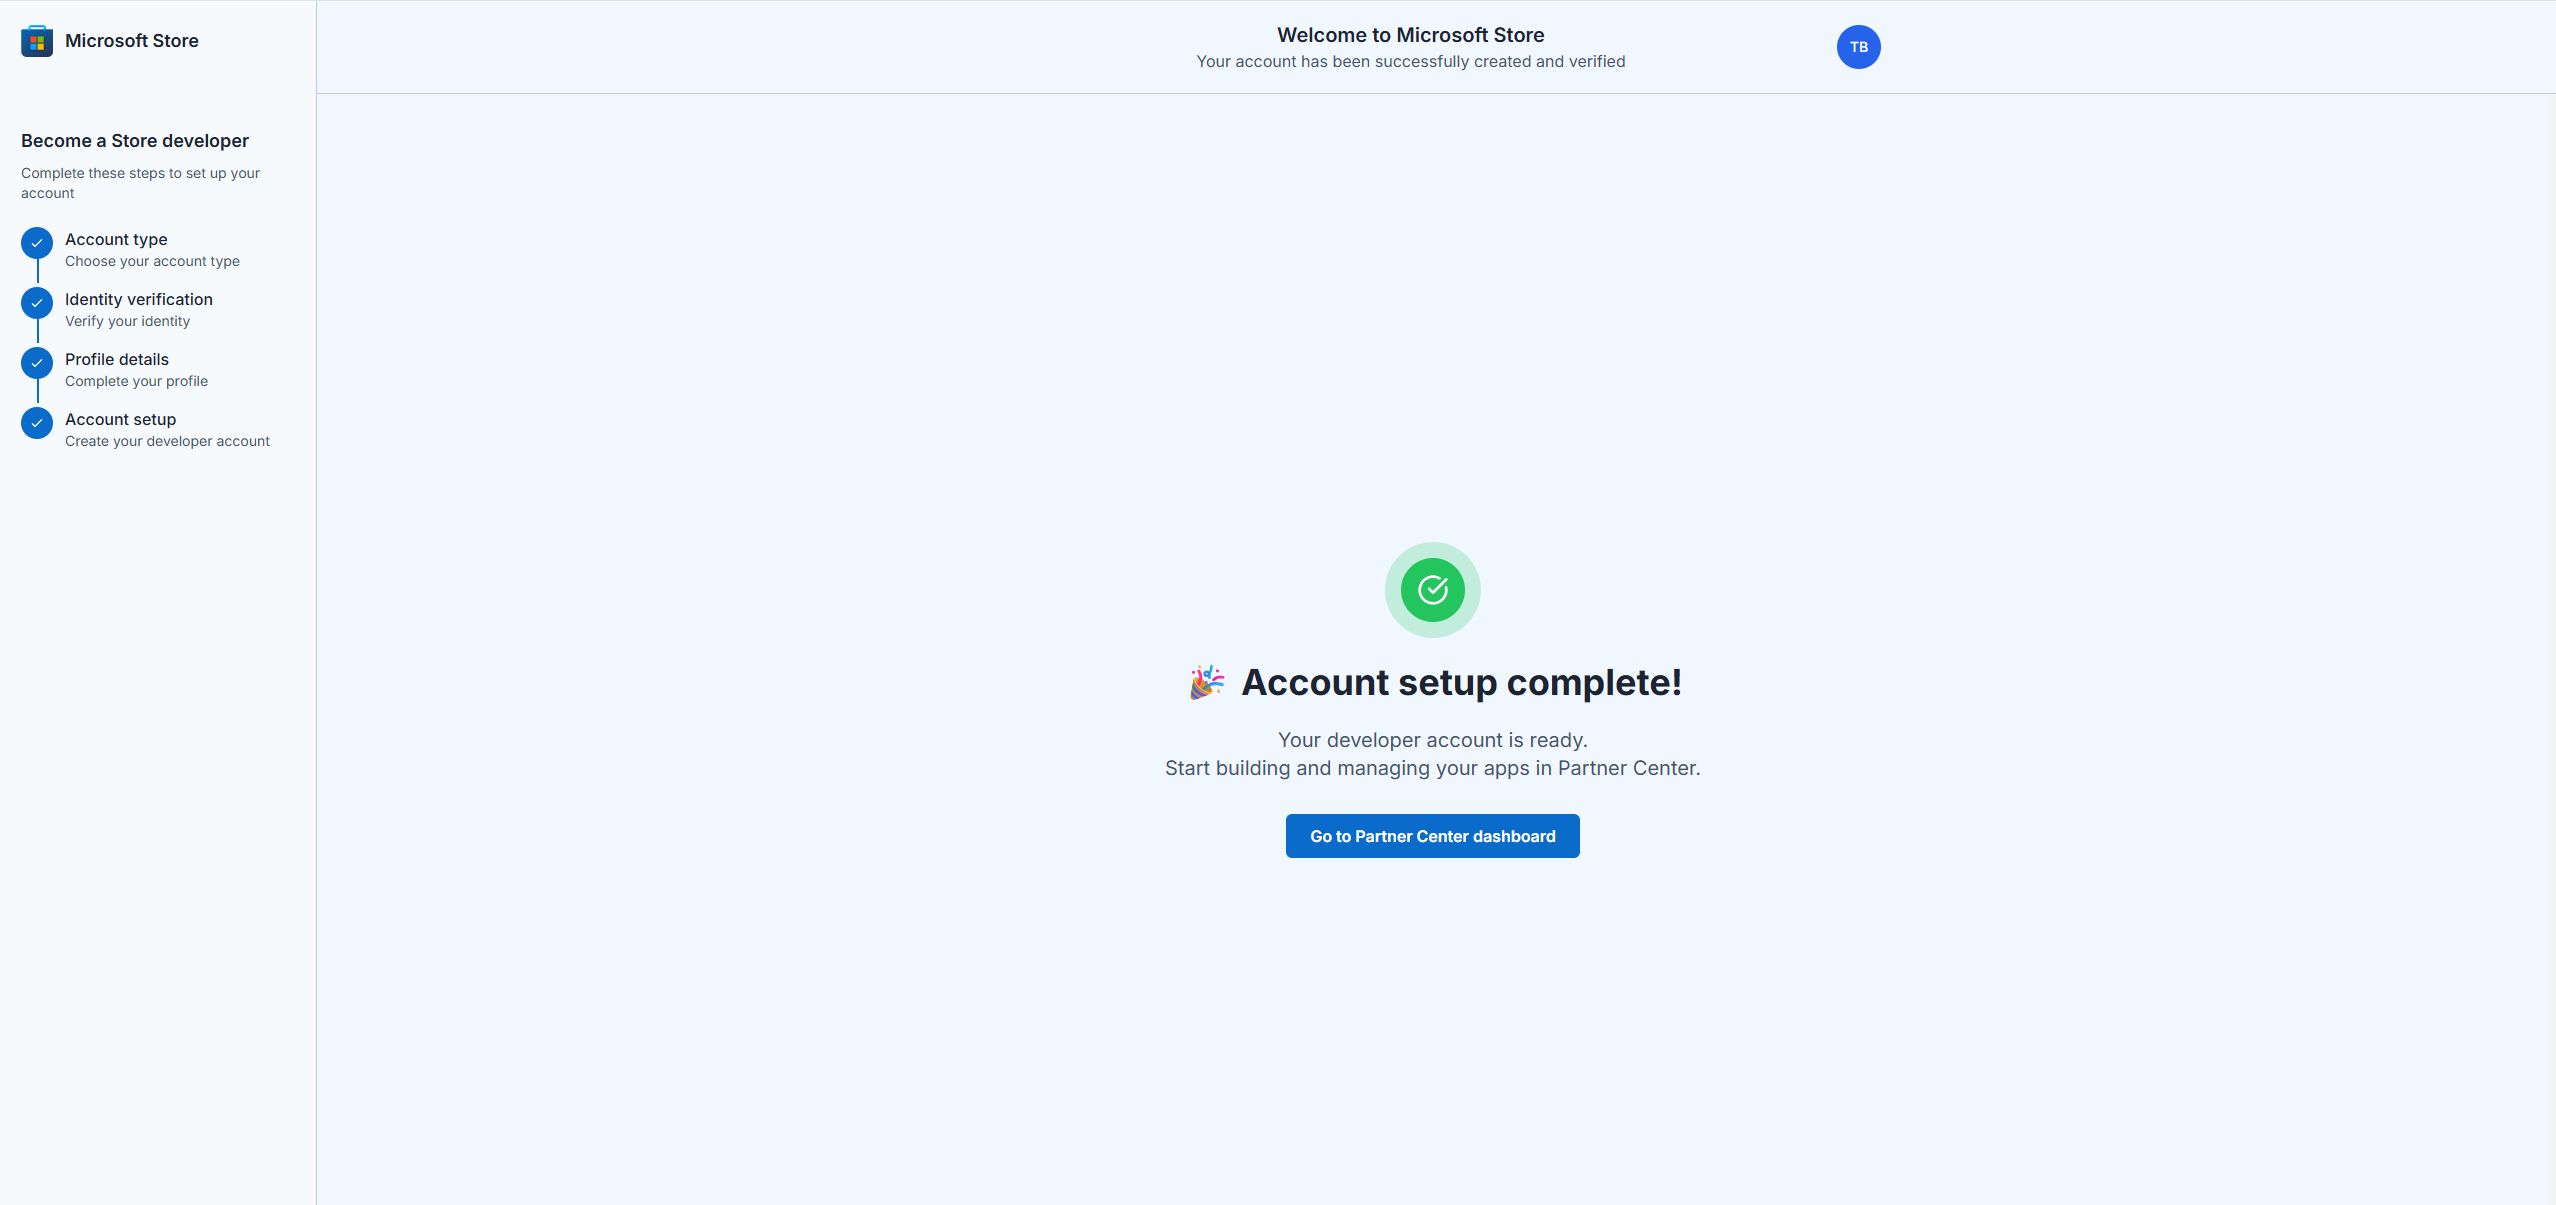Click 'Verify your identity' text
This screenshot has width=2556, height=1205.
click(x=127, y=321)
